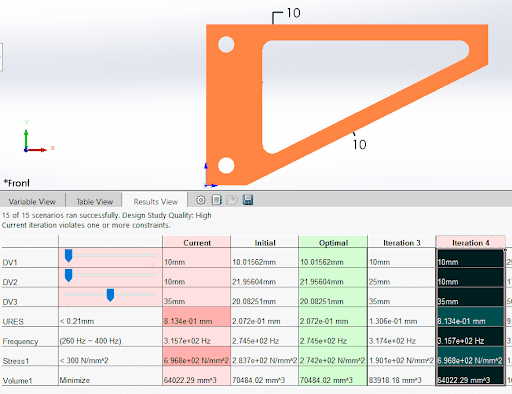Click the diagonal rib dimension label 10

[x=360, y=144]
